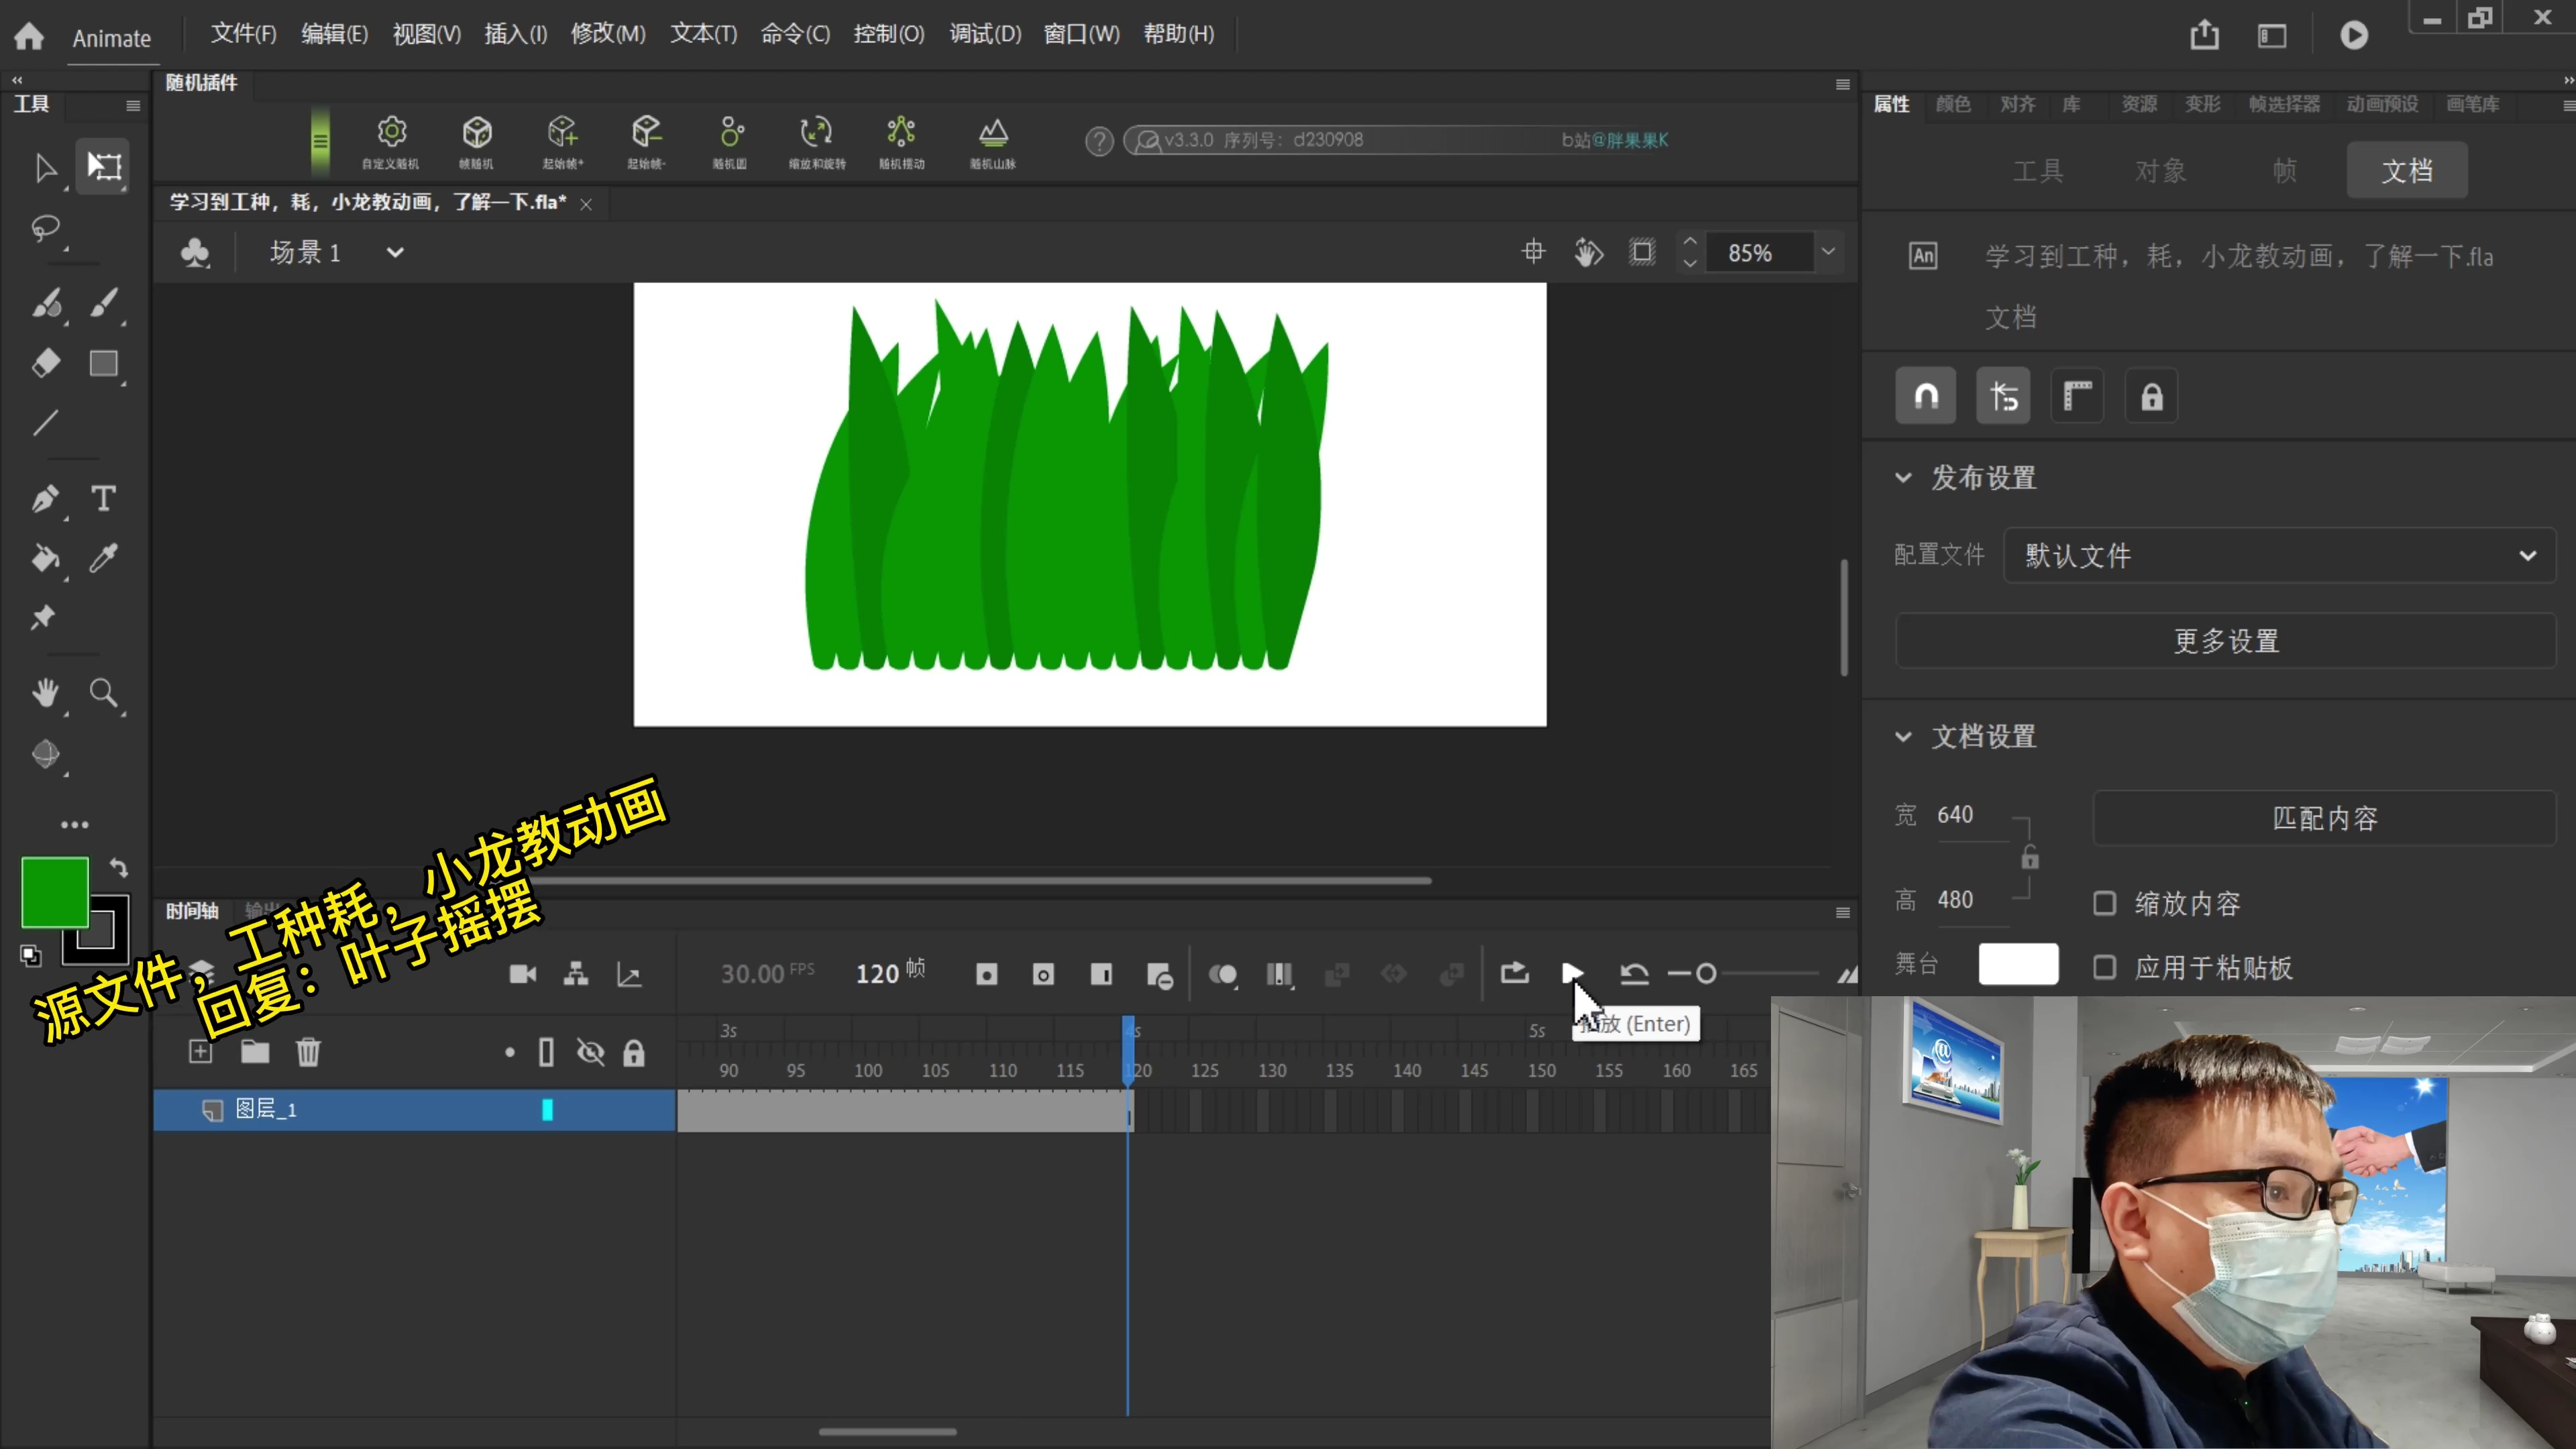Choose the Eyedropper tool
The image size is (2576, 1449).
tap(103, 558)
